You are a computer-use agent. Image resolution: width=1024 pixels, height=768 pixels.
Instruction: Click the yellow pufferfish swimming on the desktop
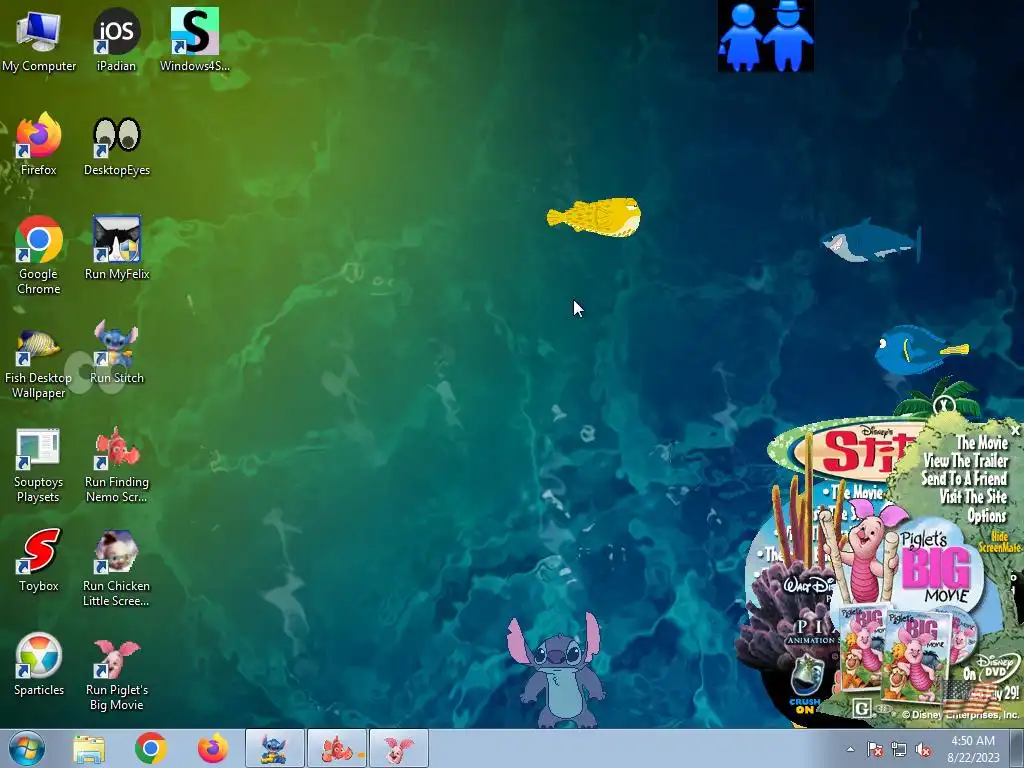pyautogui.click(x=594, y=217)
